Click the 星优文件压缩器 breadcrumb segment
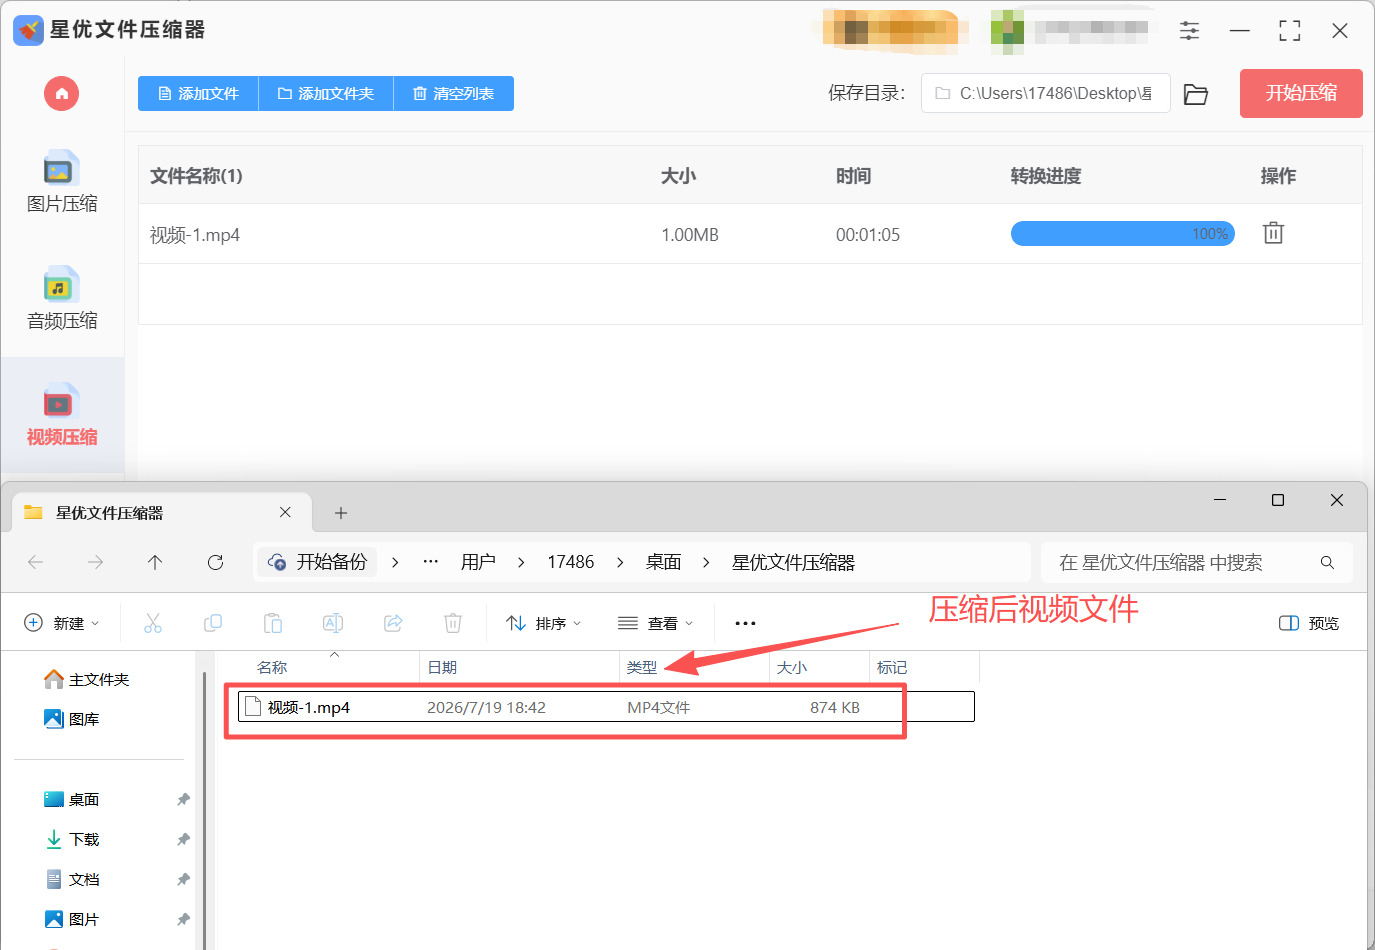 [793, 562]
